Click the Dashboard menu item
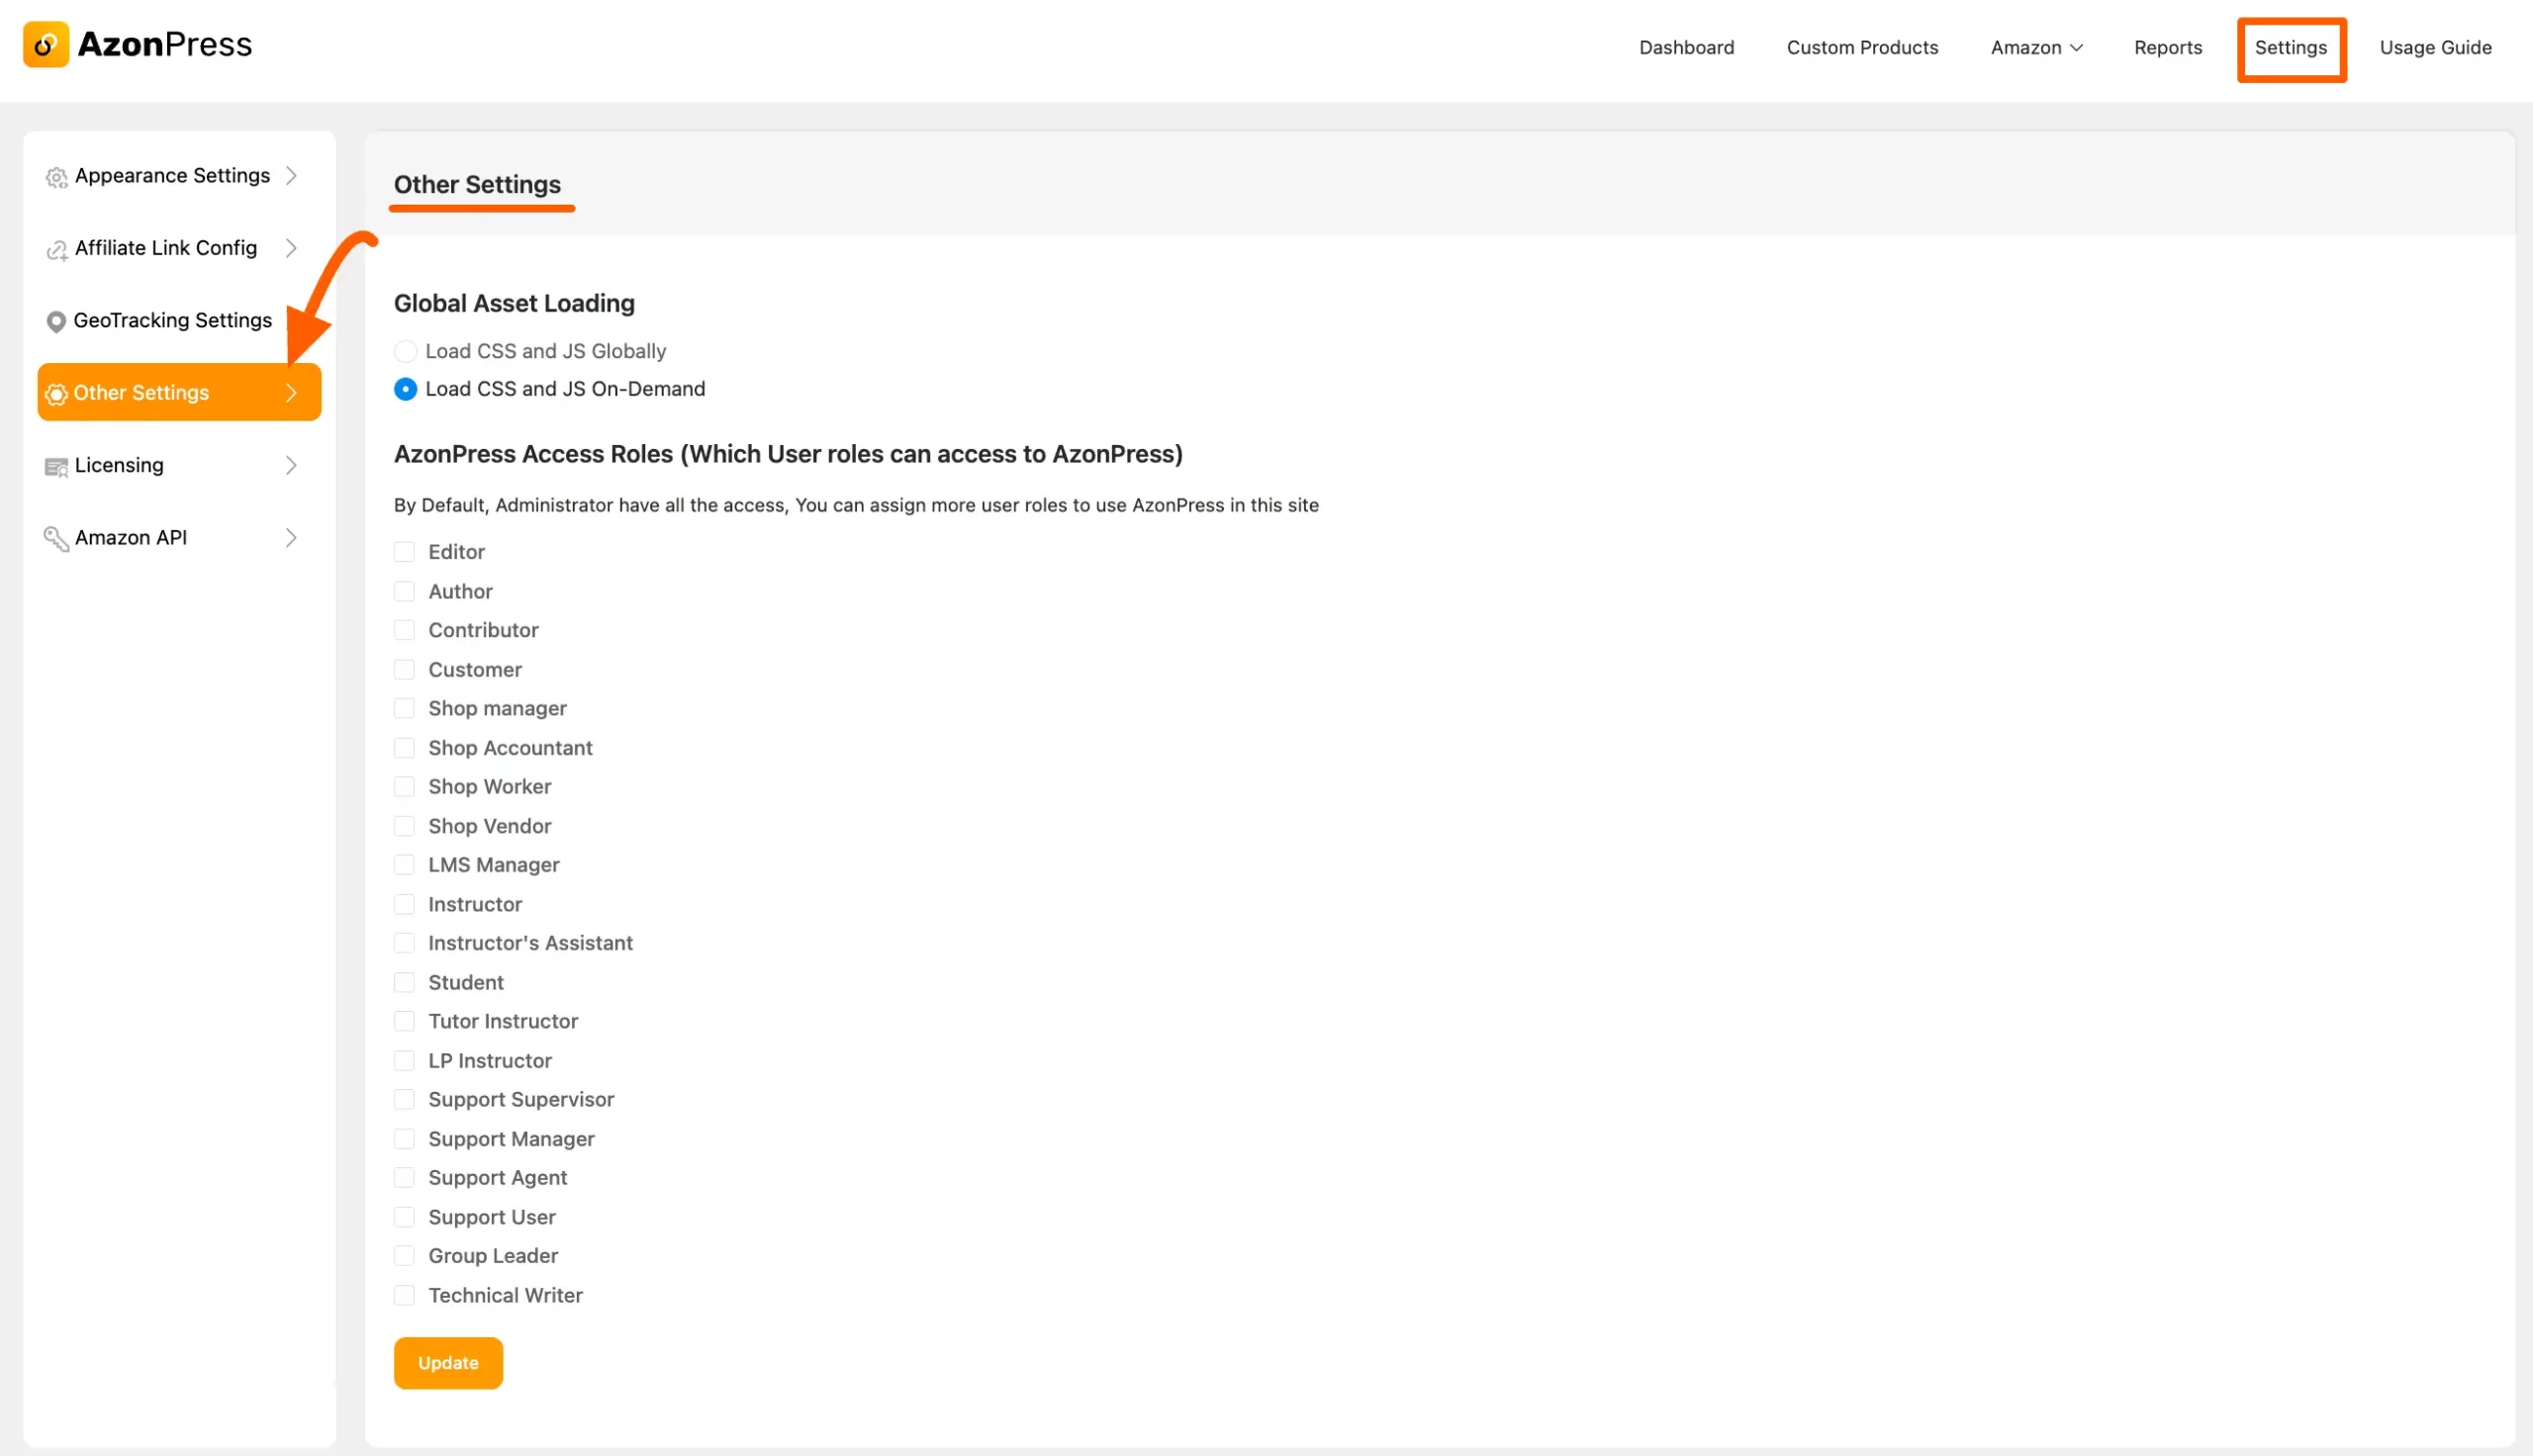Screen dimensions: 2533x1456 pyautogui.click(x=1686, y=46)
